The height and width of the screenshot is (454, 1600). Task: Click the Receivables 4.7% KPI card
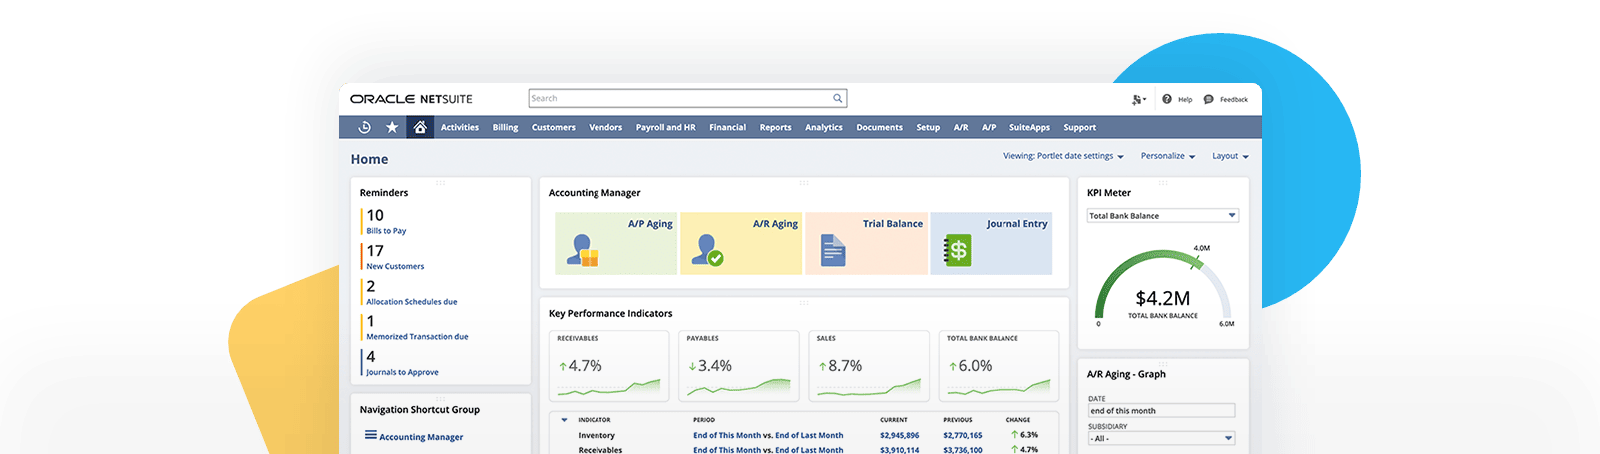pyautogui.click(x=609, y=366)
